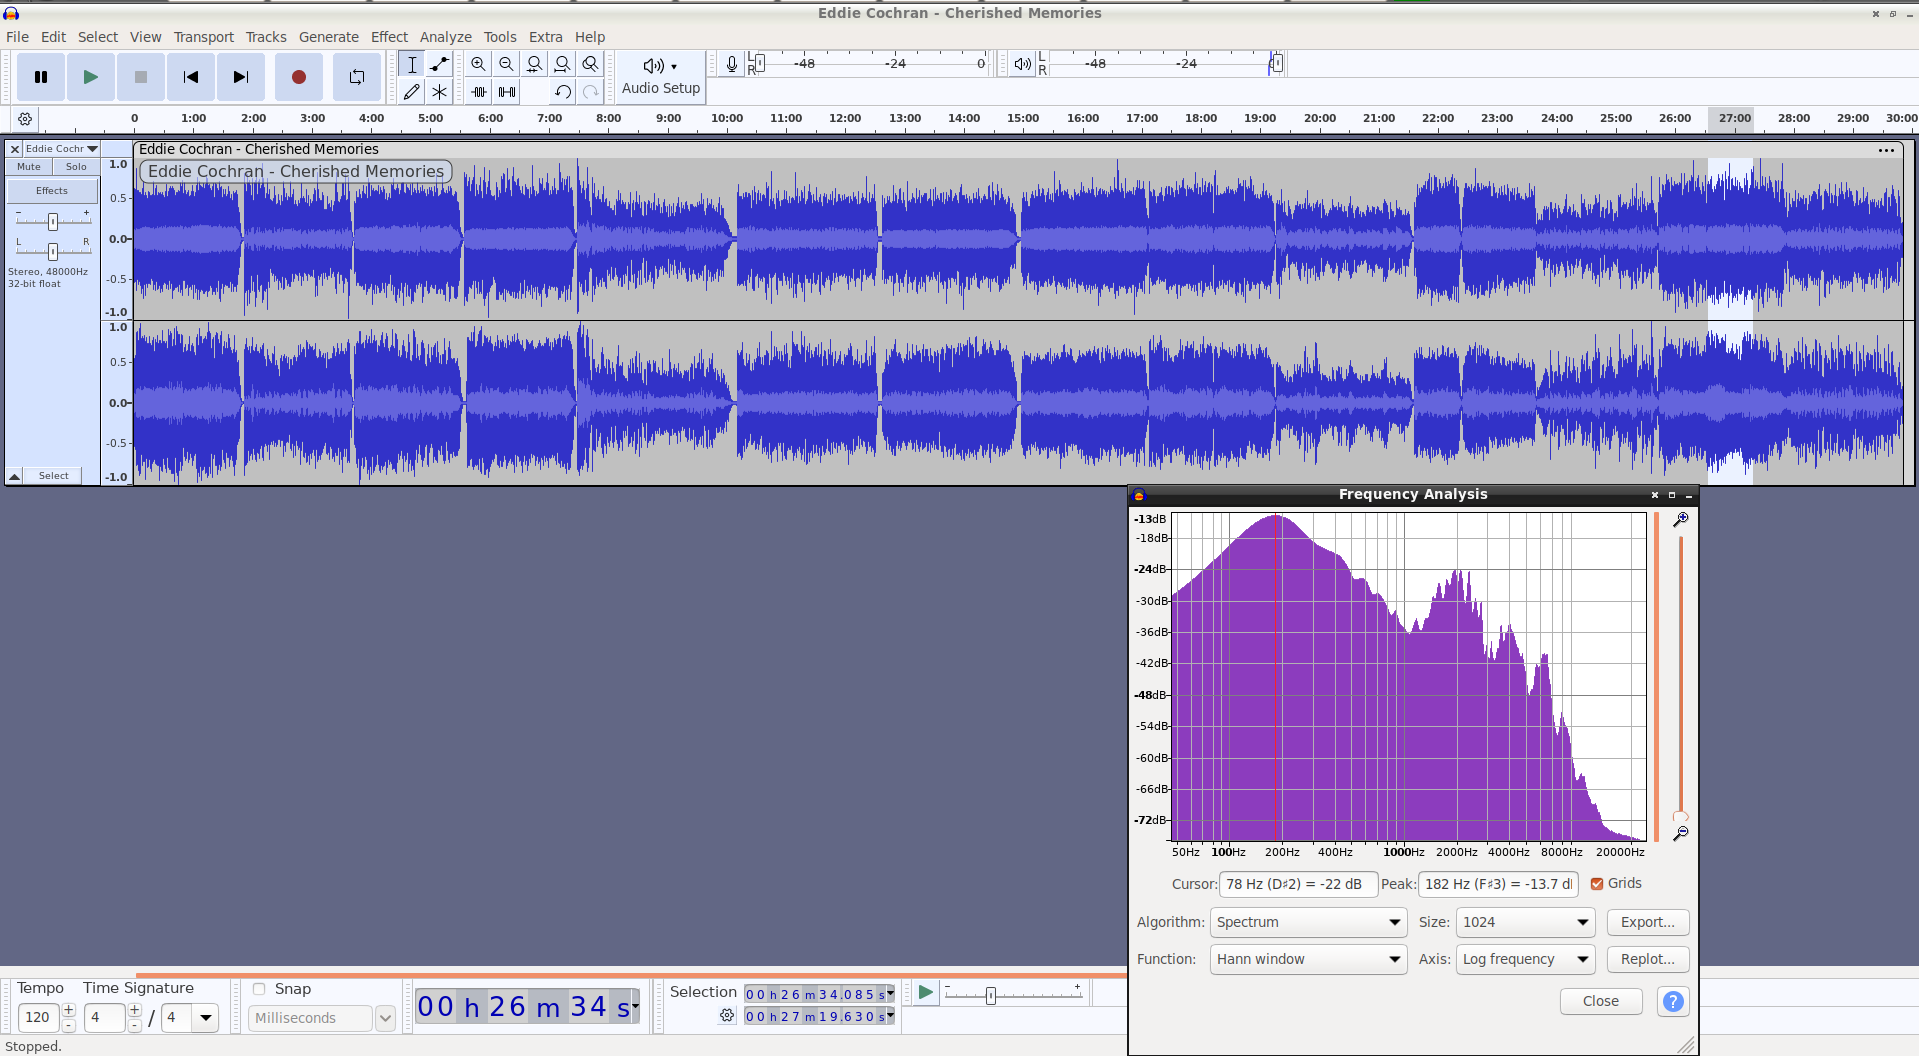Viewport: 1919px width, 1056px height.
Task: Fit project to width zoom icon
Action: pos(563,64)
